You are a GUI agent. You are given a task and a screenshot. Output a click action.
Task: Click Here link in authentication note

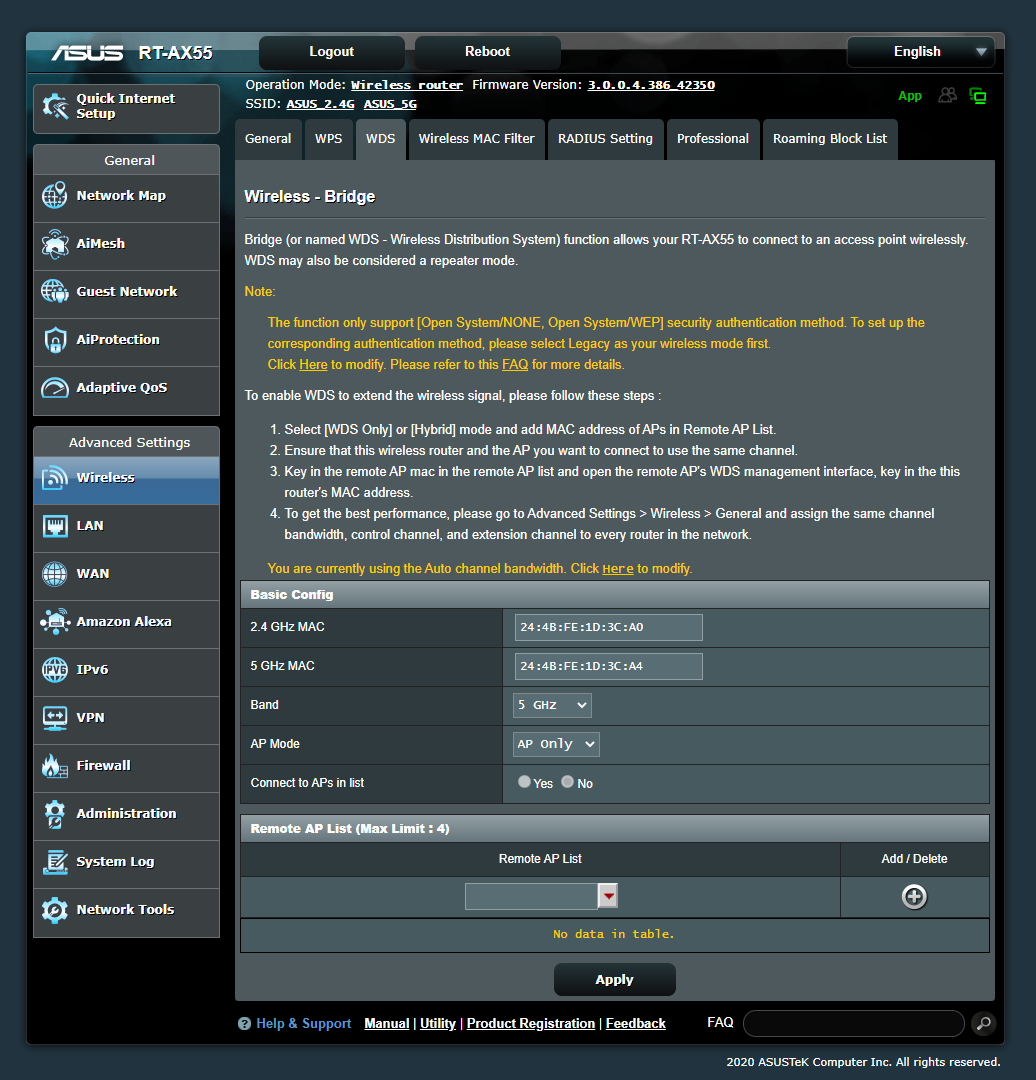(x=313, y=364)
